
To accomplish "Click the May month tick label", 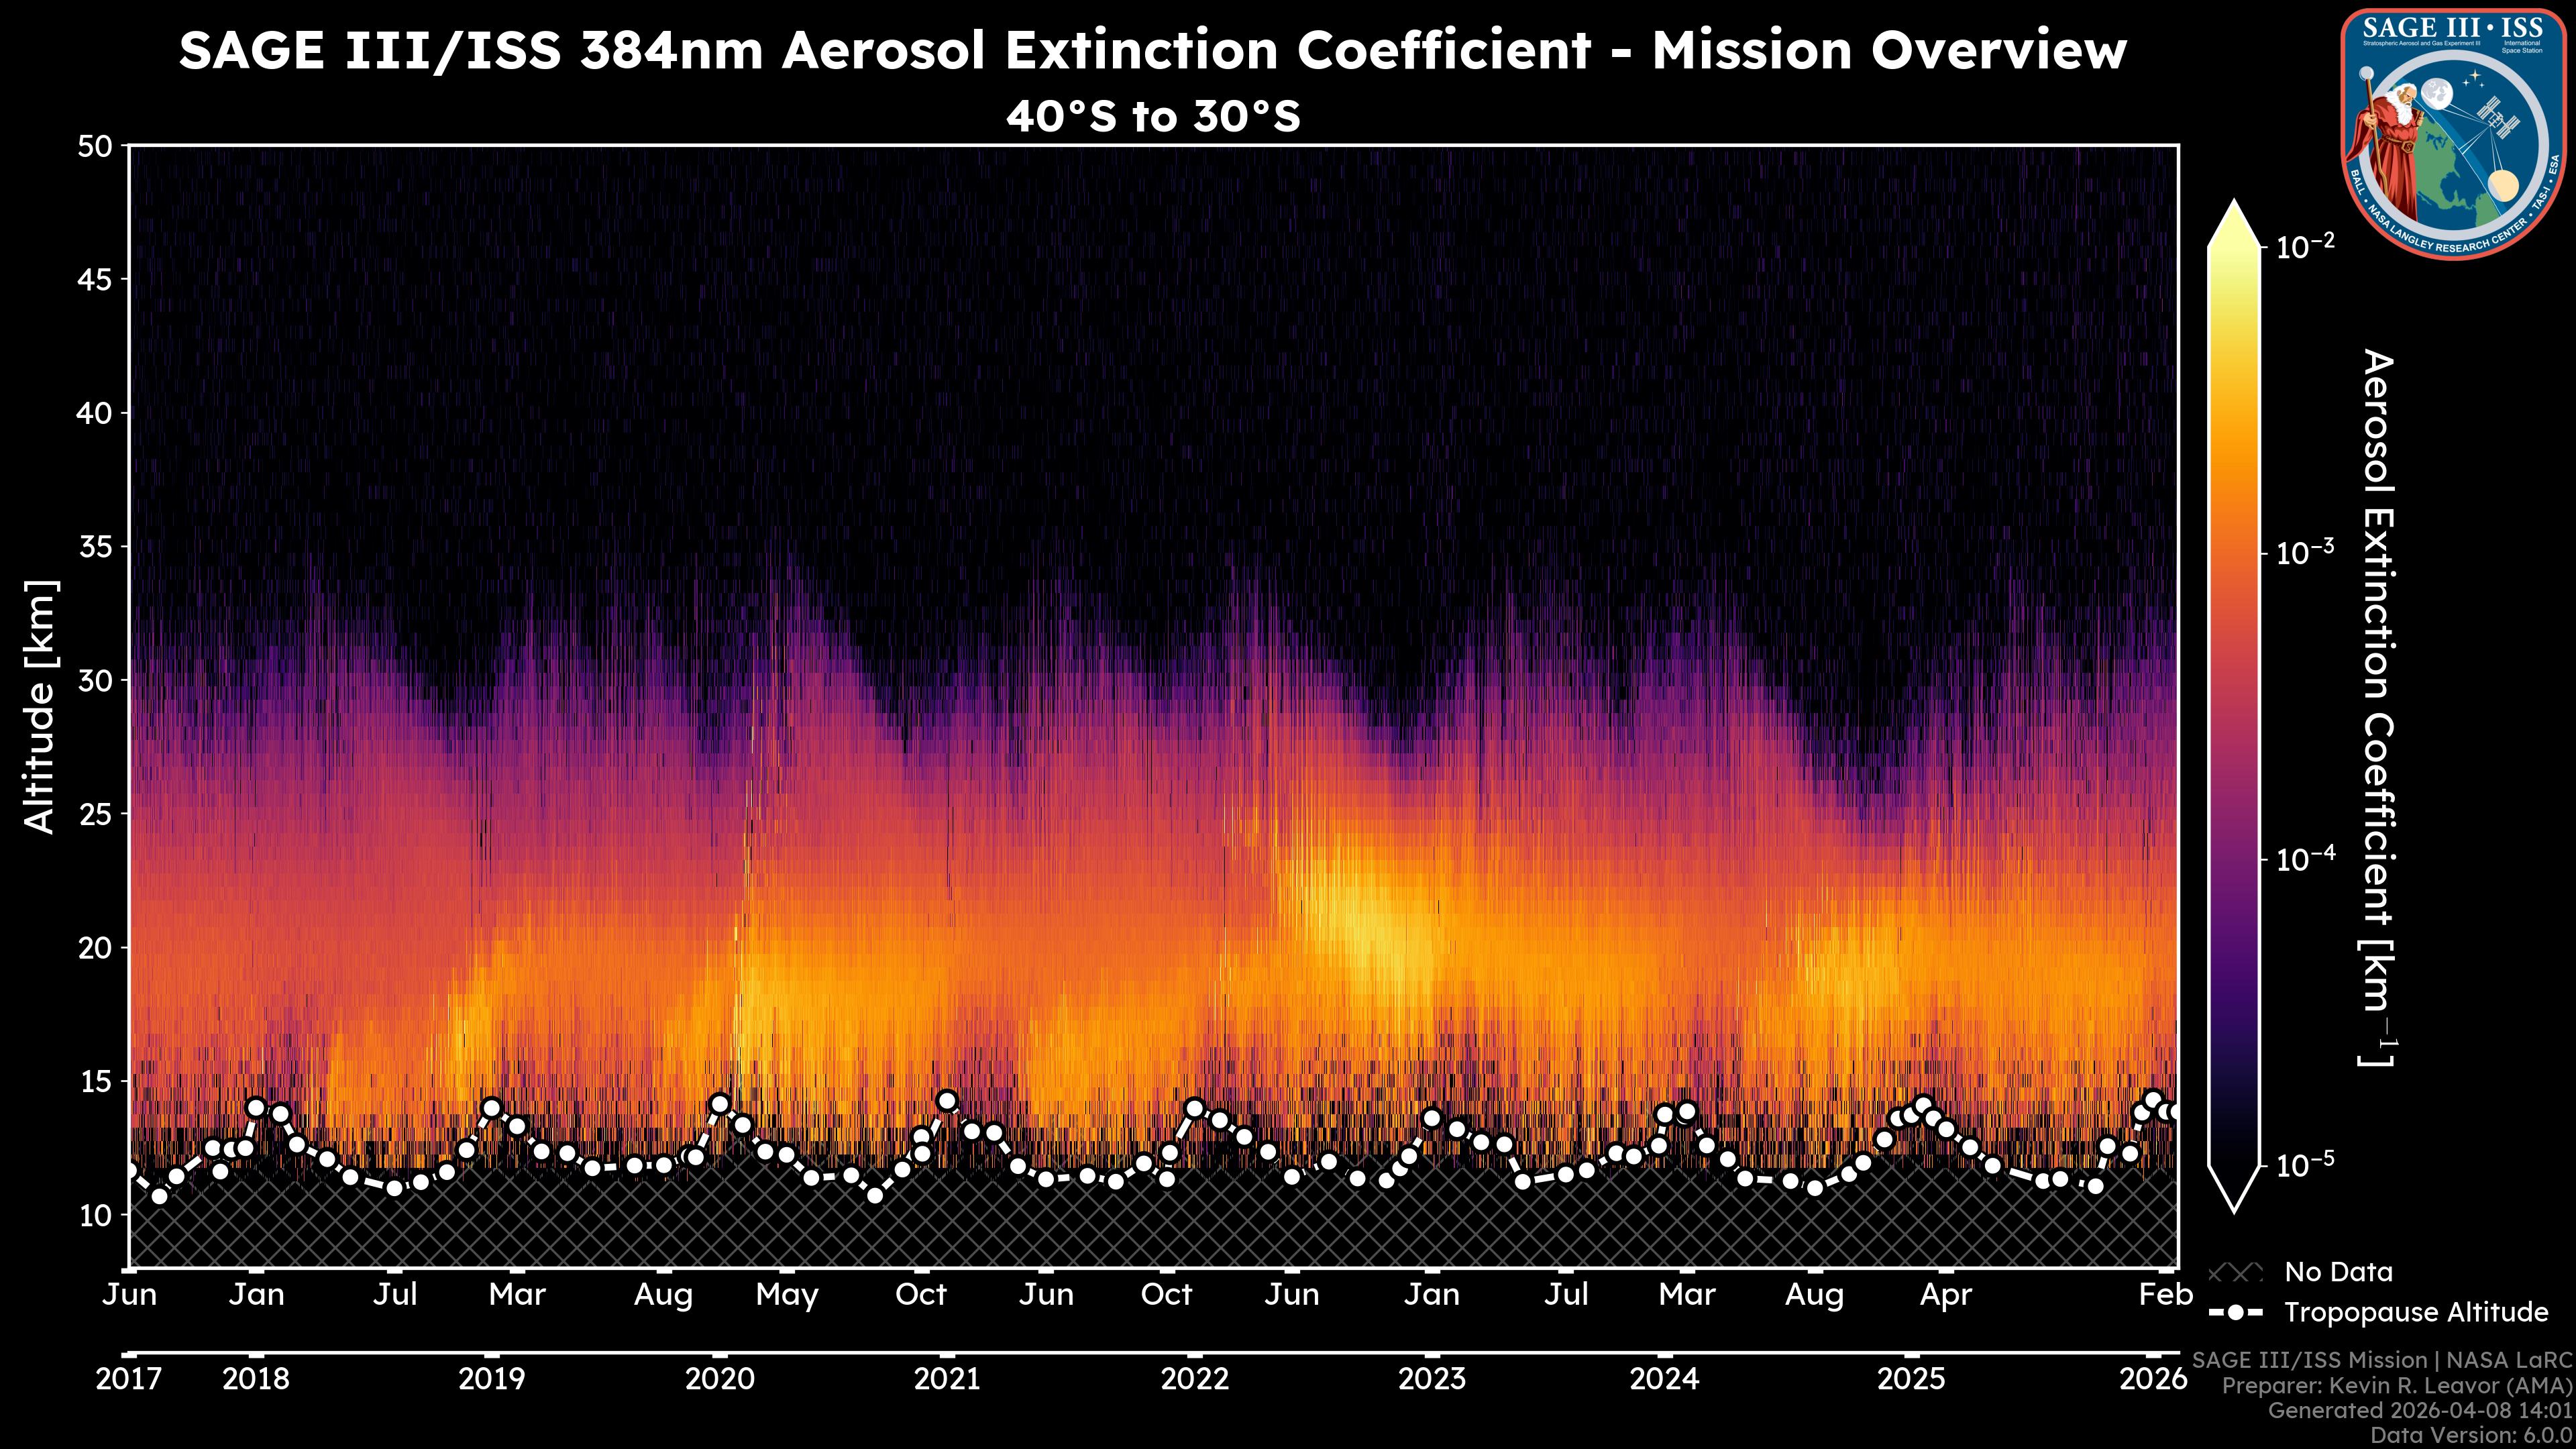I will point(787,1294).
